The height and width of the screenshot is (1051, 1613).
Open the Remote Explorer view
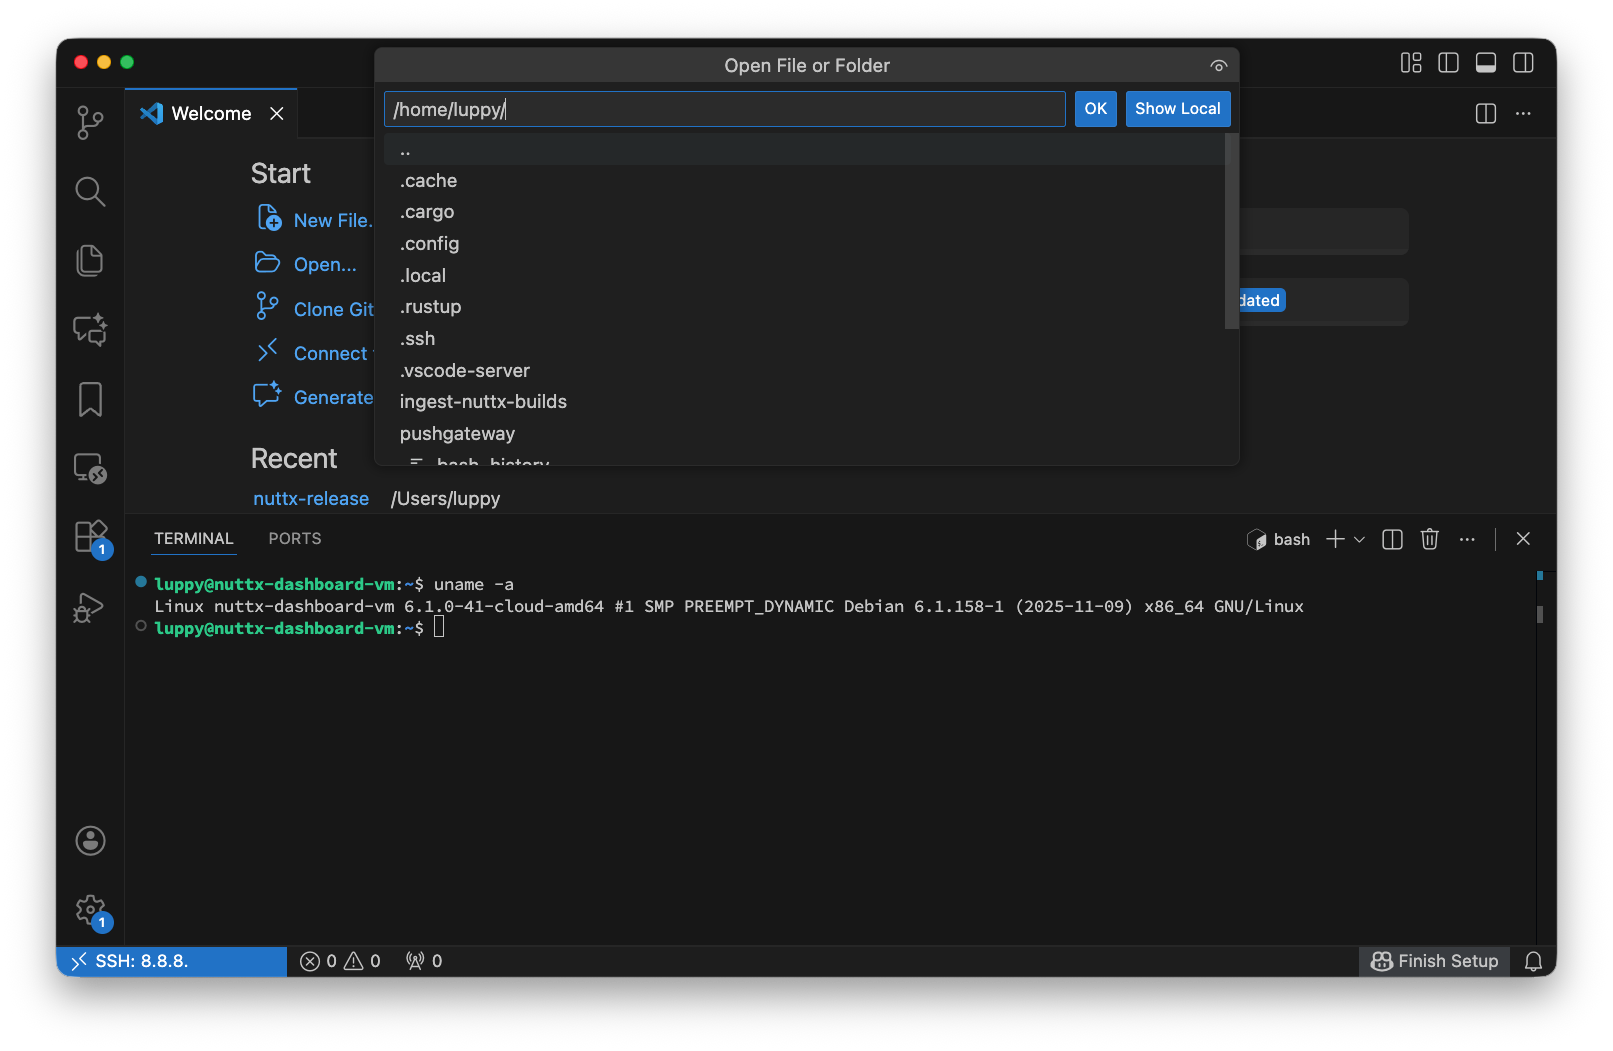(x=90, y=468)
